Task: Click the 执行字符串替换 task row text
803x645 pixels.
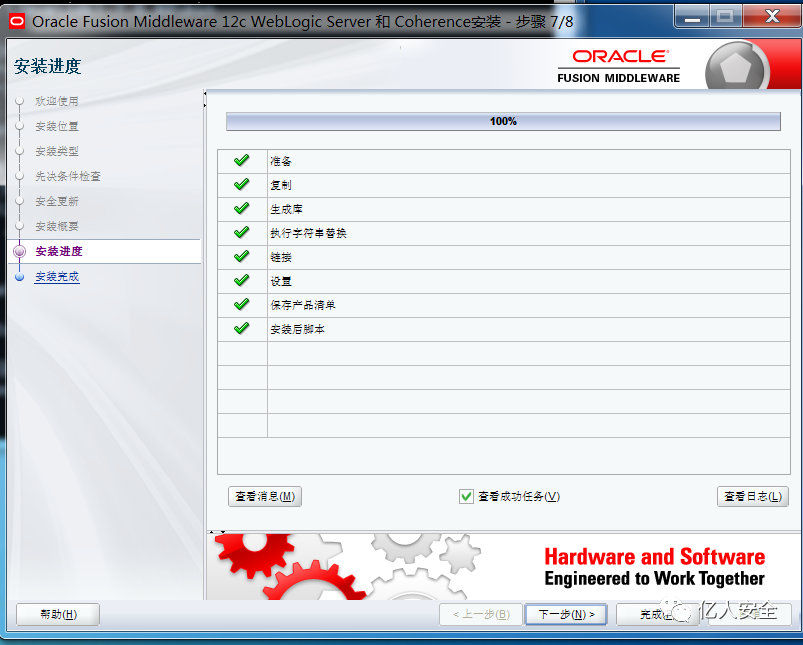Action: [x=308, y=233]
